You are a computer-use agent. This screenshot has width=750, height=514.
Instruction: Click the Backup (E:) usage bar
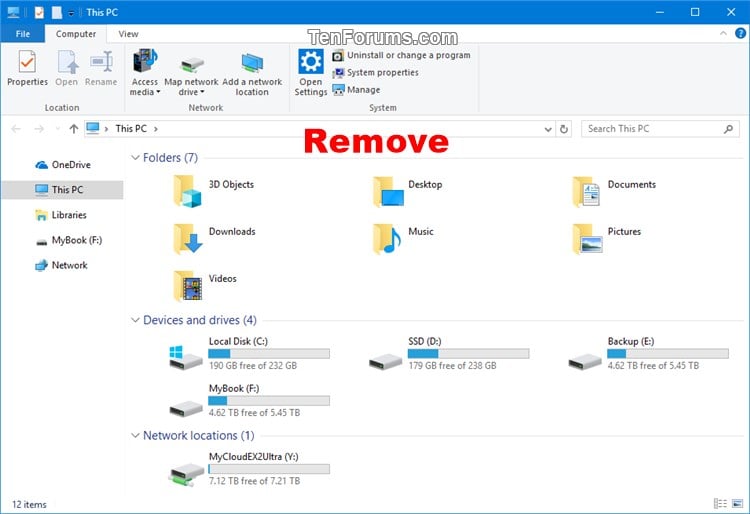pyautogui.click(x=668, y=354)
